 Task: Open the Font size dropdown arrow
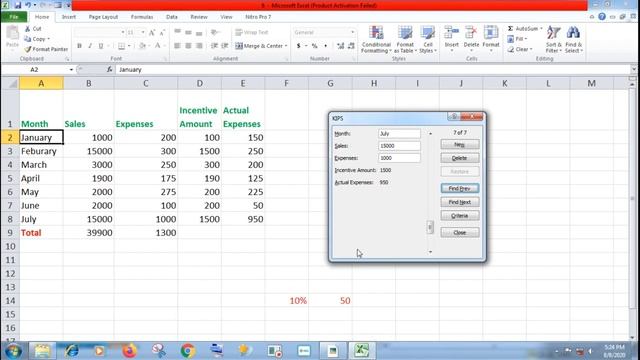[x=143, y=32]
